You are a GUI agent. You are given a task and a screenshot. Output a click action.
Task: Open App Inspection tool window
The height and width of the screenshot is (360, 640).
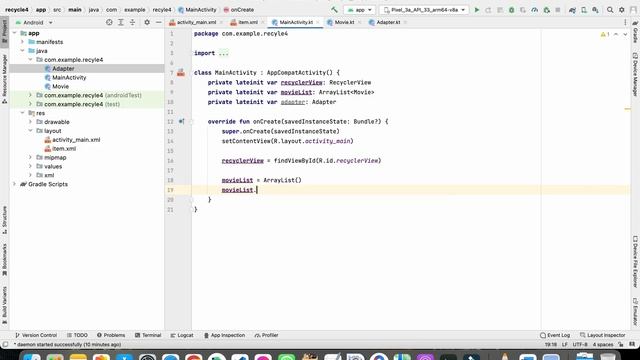(x=224, y=335)
